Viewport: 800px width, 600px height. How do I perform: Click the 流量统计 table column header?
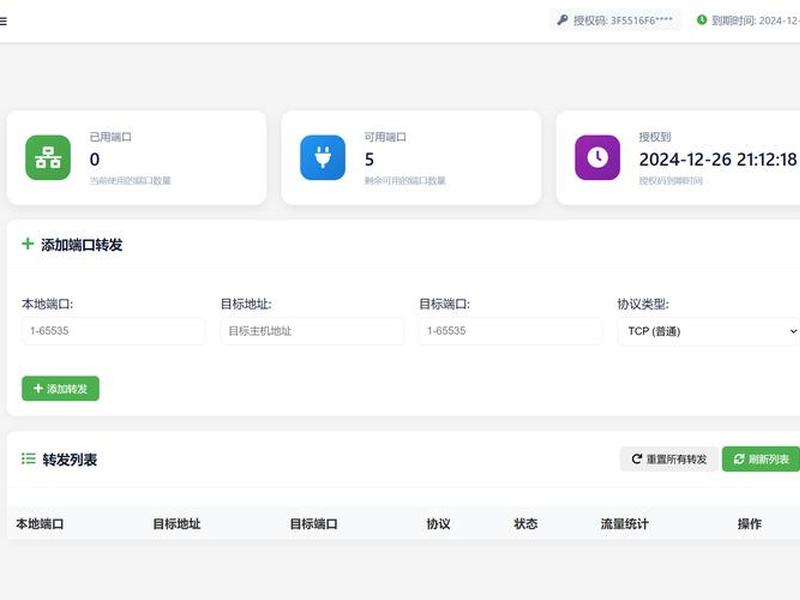(x=624, y=524)
